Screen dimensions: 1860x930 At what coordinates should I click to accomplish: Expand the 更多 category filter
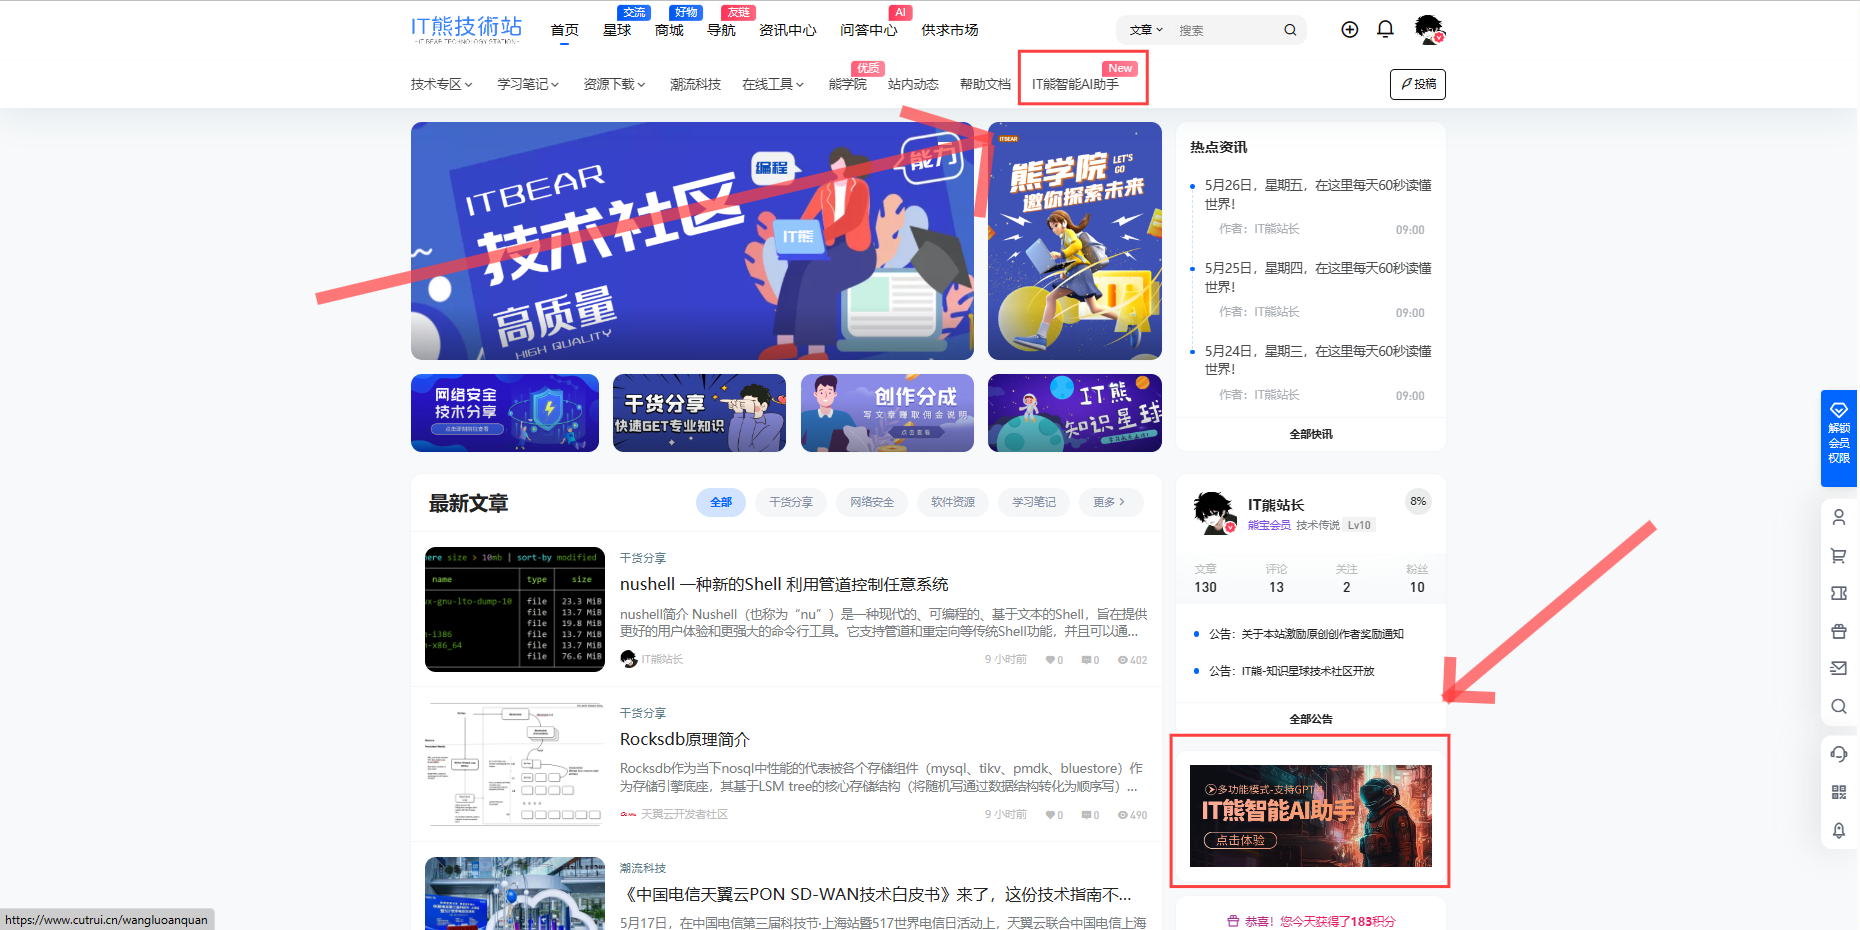pos(1110,502)
